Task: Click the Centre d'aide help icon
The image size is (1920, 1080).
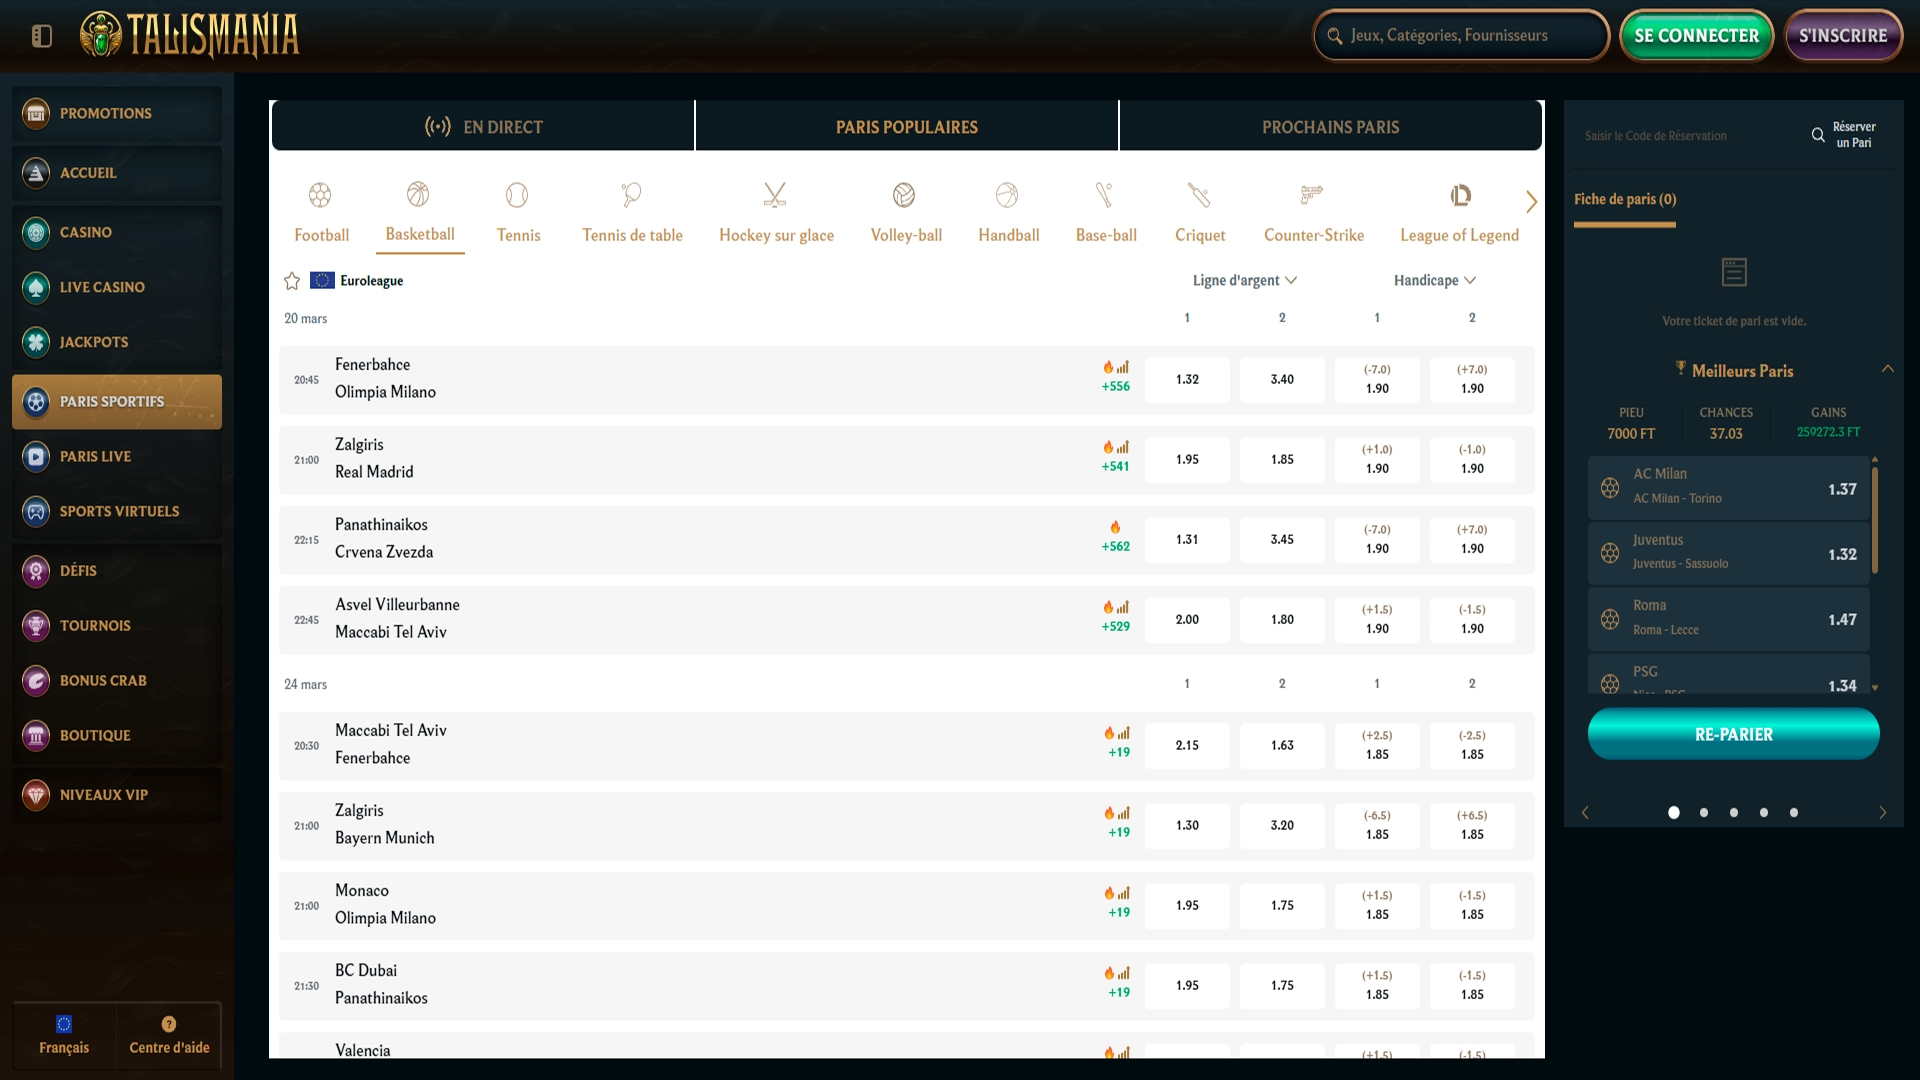Action: click(169, 1024)
